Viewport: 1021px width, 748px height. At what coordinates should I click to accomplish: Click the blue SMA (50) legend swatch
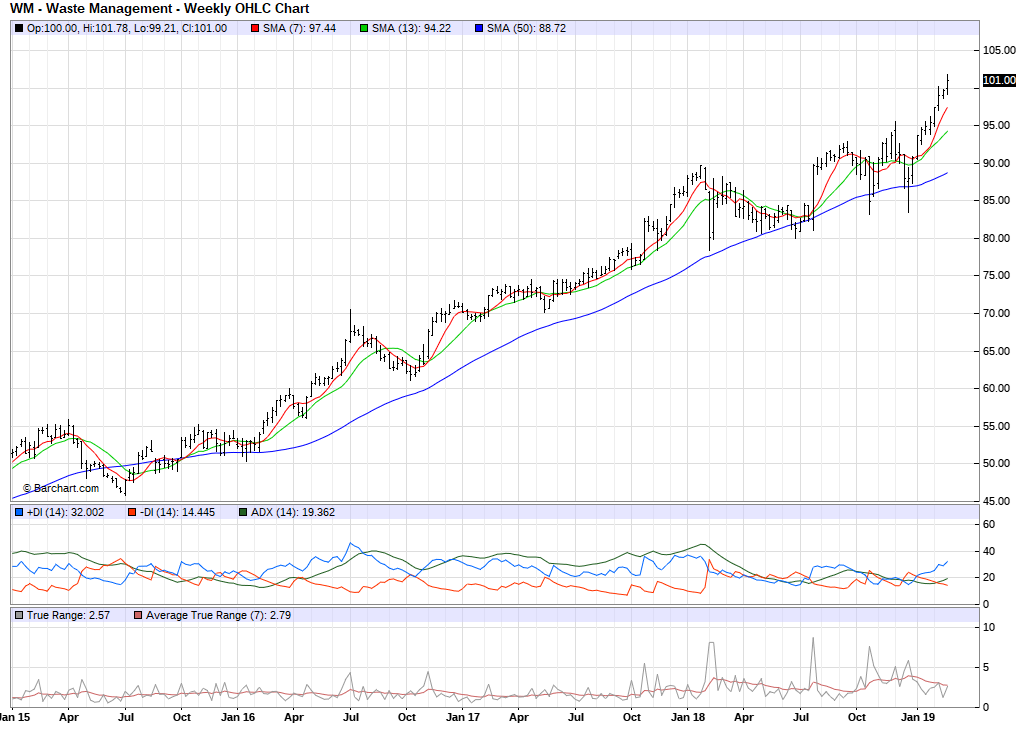tap(478, 28)
